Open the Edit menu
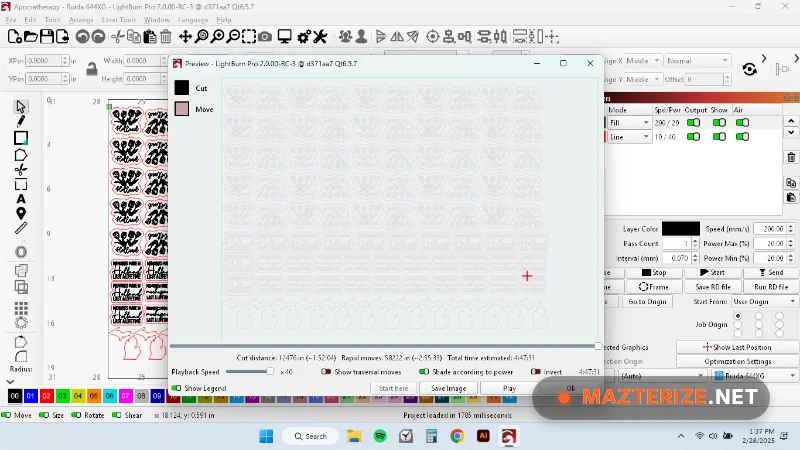Viewport: 800px width, 450px height. point(30,20)
